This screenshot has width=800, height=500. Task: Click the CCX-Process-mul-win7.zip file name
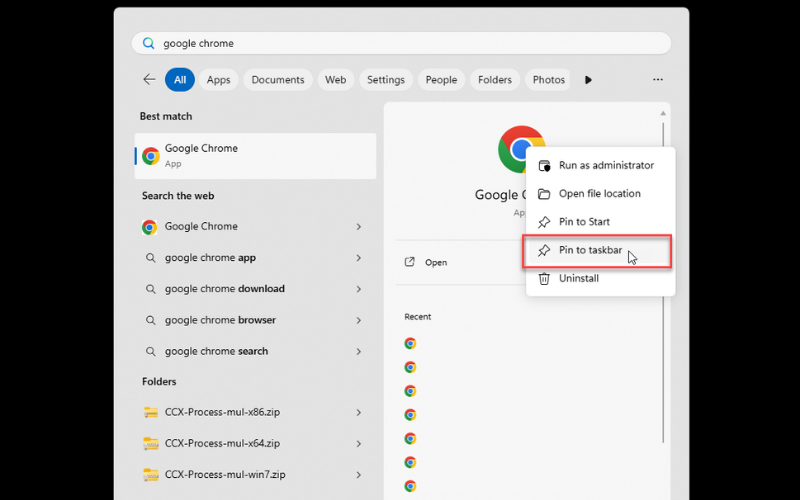click(x=225, y=474)
